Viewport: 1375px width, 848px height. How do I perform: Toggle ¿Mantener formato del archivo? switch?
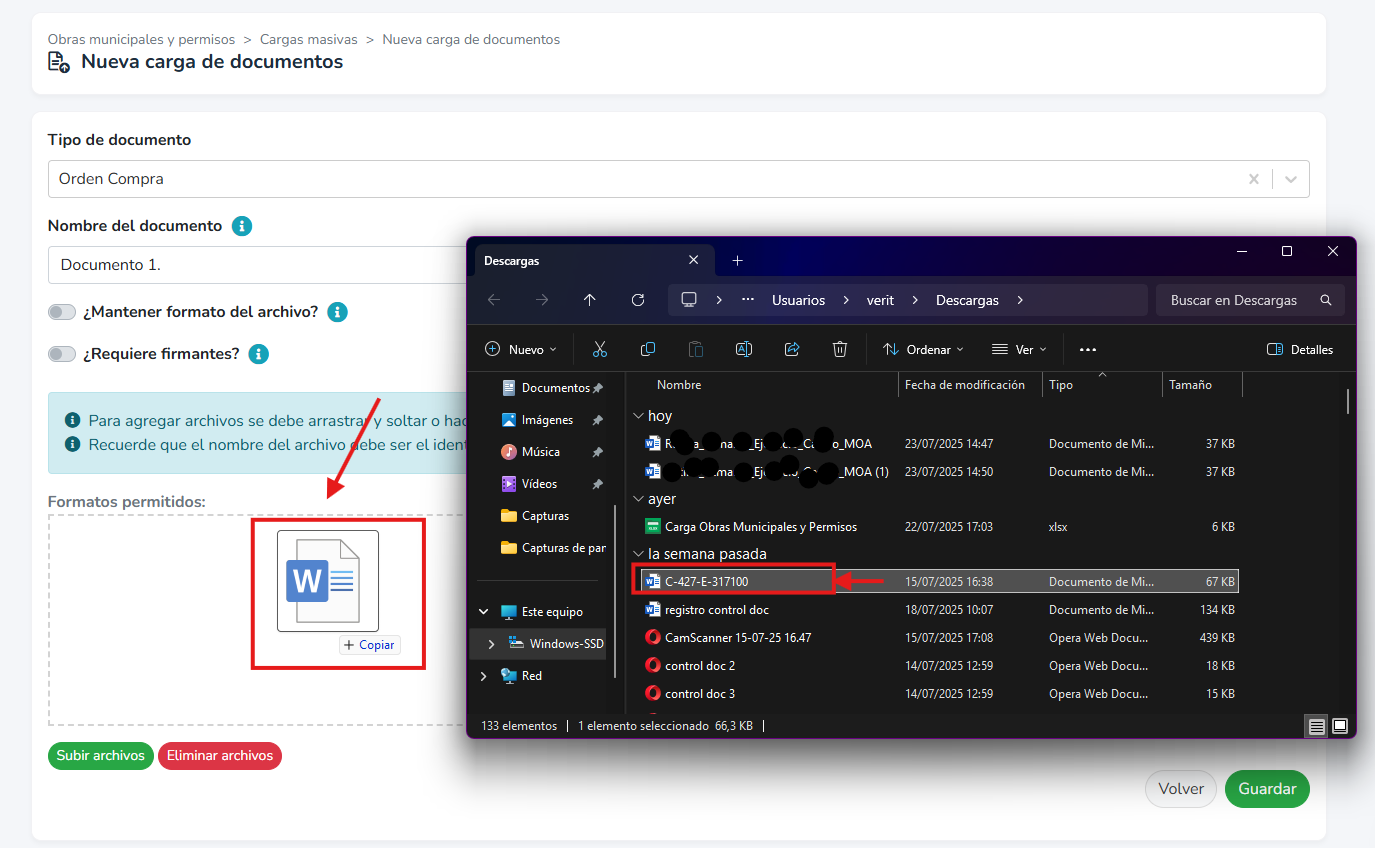point(62,312)
